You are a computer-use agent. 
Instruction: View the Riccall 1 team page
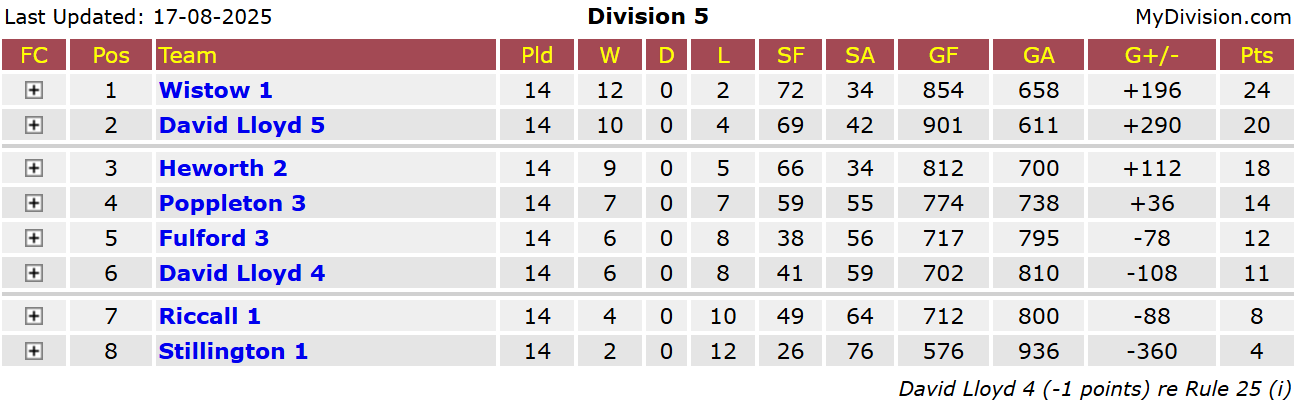point(209,316)
